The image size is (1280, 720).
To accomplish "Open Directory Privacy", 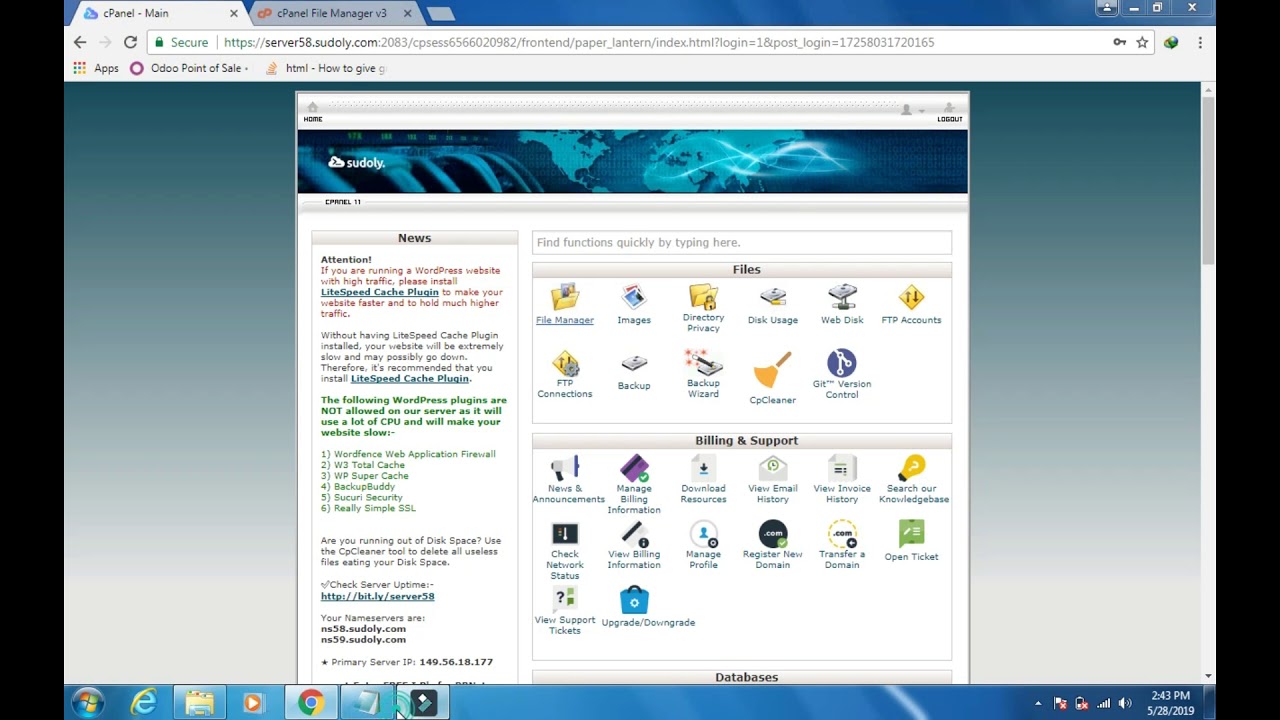I will tap(703, 297).
